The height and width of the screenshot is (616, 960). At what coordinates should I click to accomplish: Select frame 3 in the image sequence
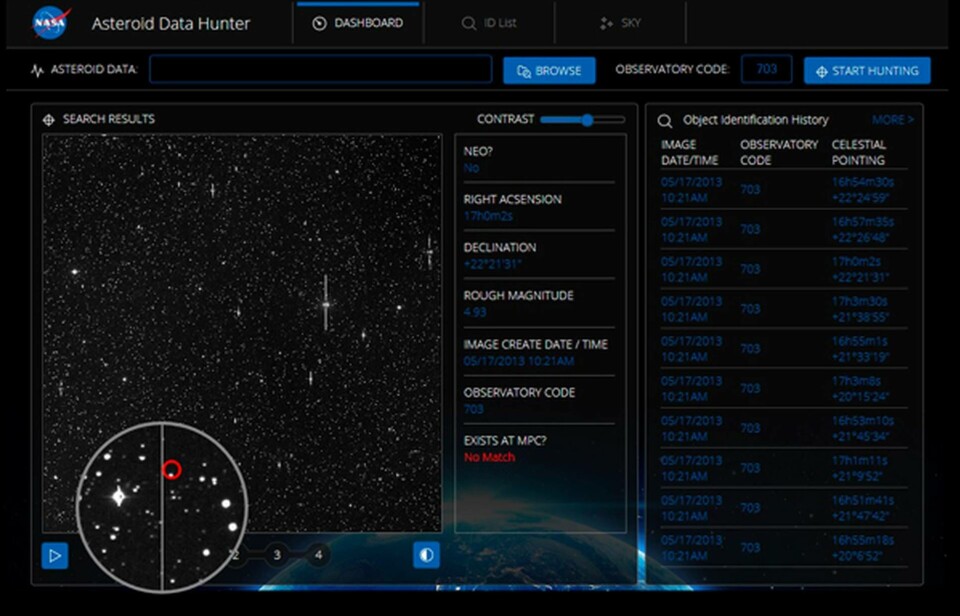(277, 555)
